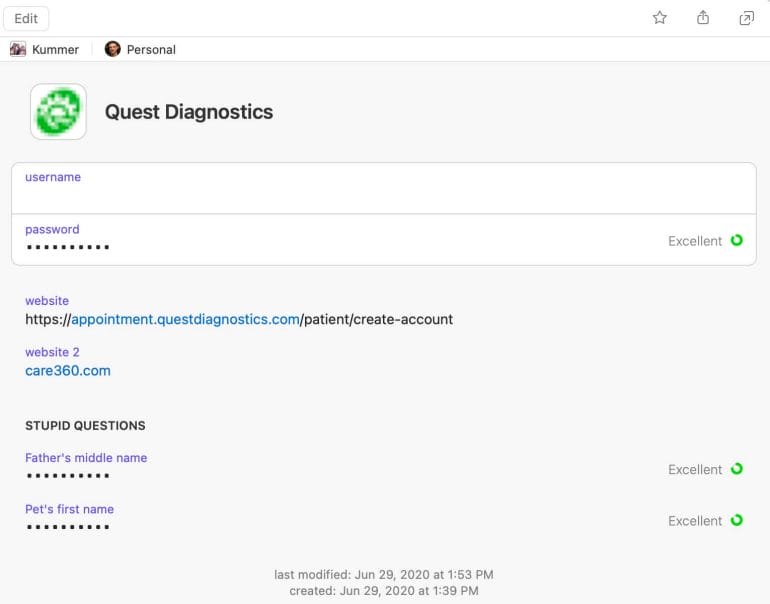Select the Personal vault avatar
Viewport: 770px width, 604px height.
click(112, 49)
